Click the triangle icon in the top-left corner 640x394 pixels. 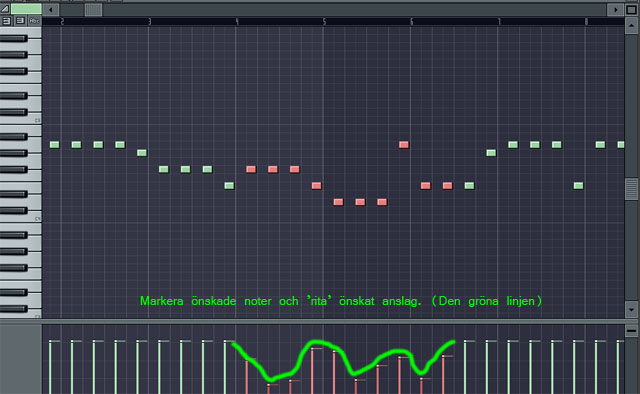coord(5,9)
